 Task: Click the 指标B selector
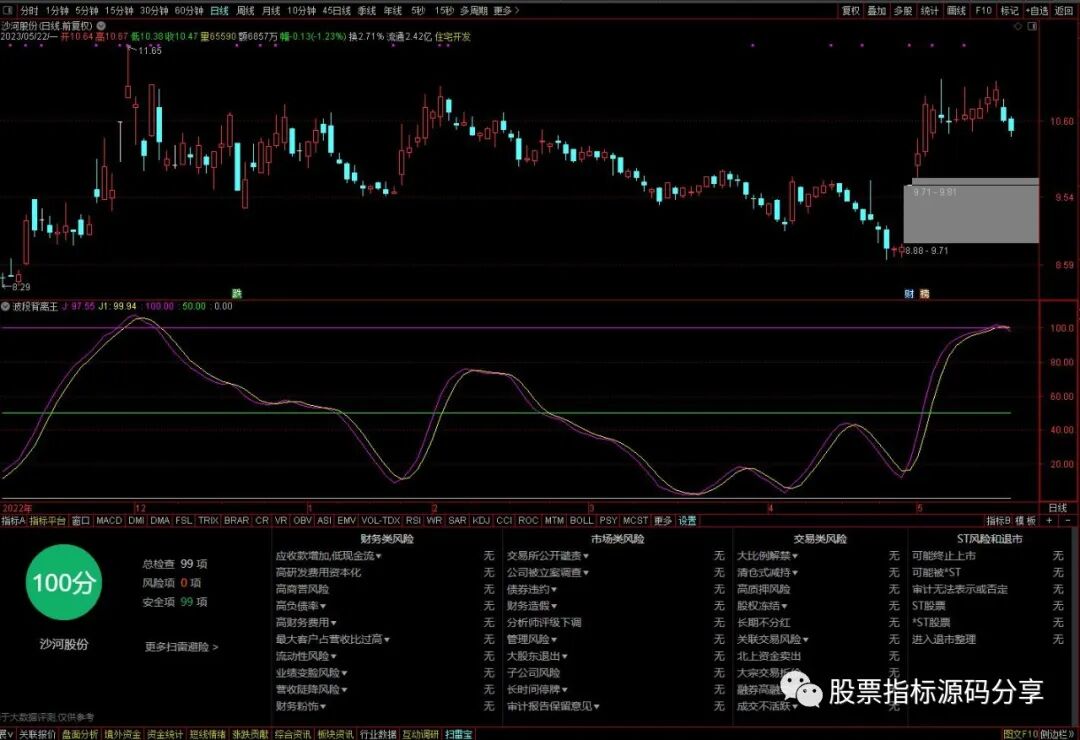[x=999, y=521]
